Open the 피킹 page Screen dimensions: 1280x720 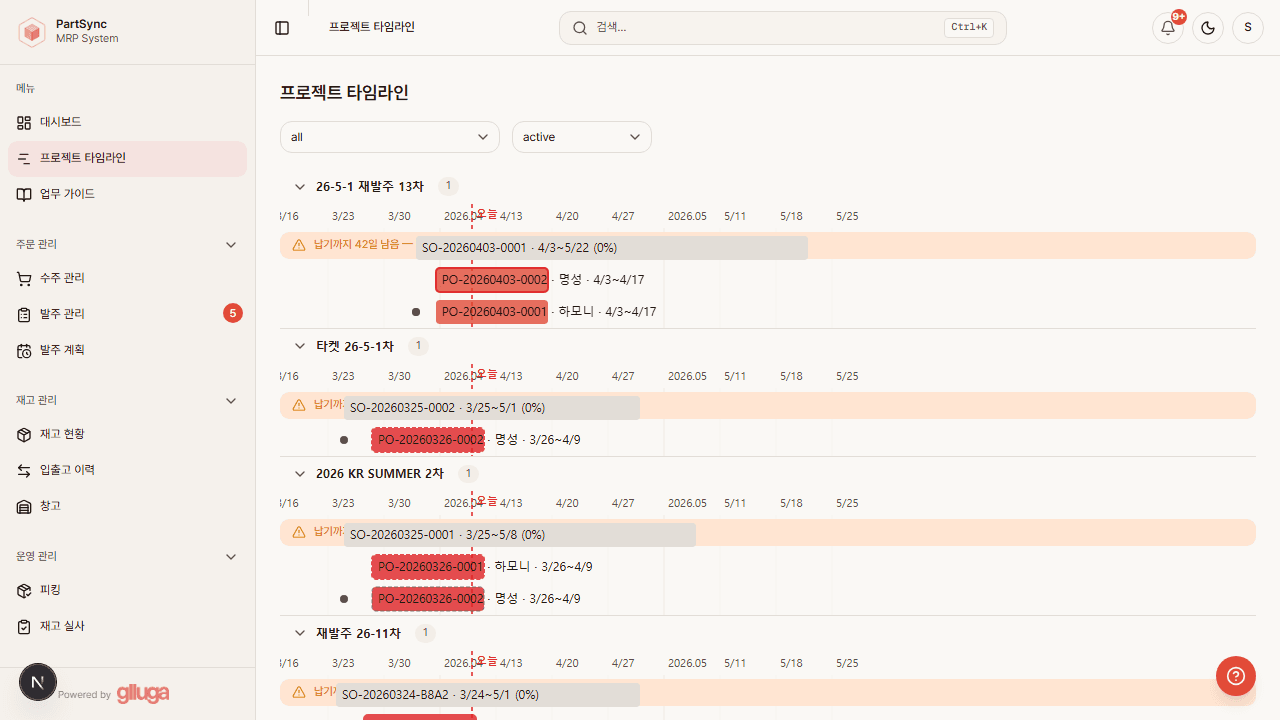[x=49, y=590]
